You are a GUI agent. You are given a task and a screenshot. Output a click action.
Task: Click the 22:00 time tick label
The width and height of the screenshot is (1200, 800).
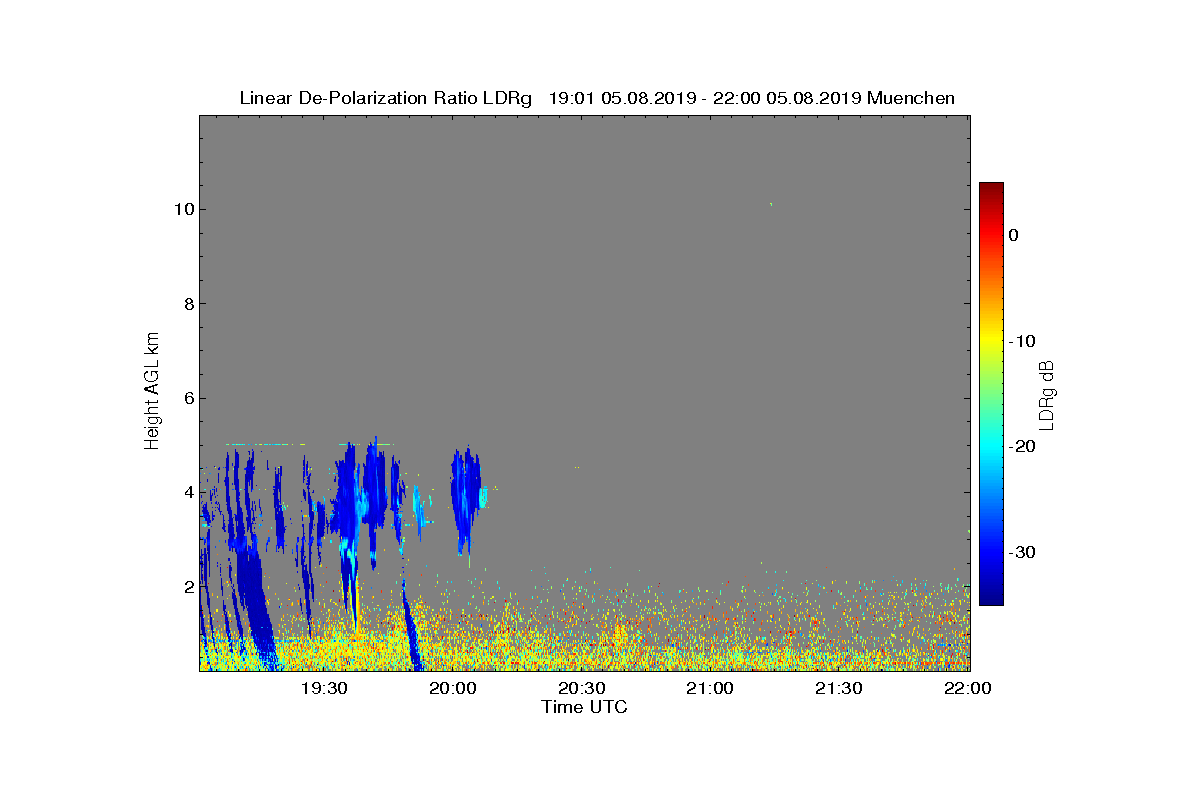point(967,688)
